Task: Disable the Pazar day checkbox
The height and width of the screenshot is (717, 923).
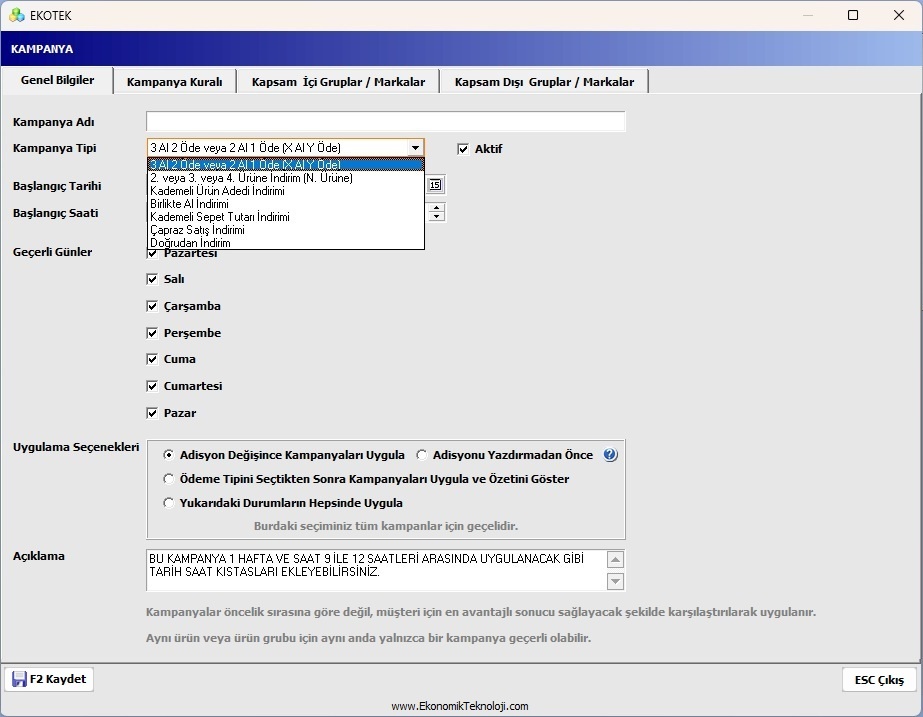Action: 153,413
